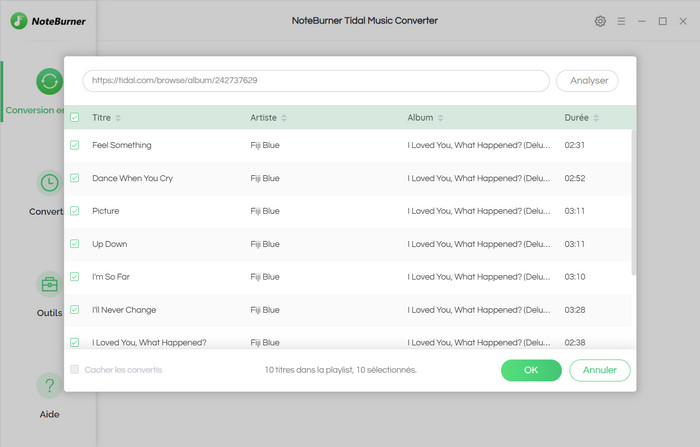Click the Dance When You Cry title
Screen dimensions: 700x447
coord(133,178)
